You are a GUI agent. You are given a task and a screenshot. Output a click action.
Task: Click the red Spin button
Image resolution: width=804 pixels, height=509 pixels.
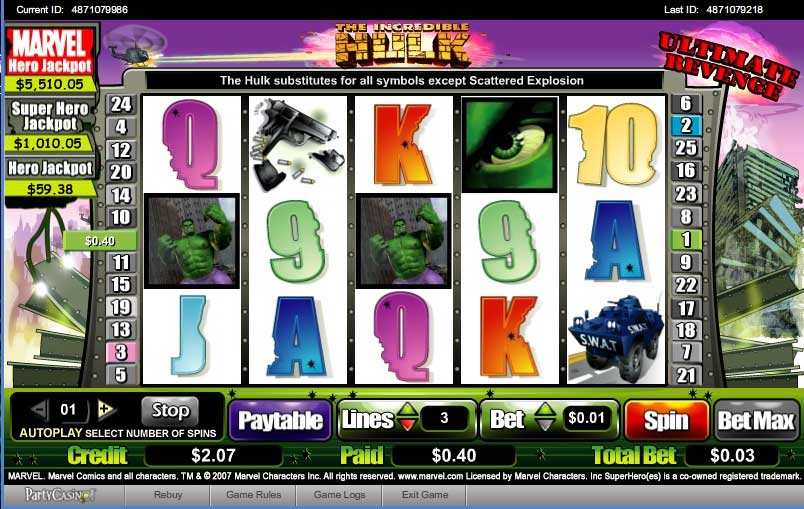click(666, 420)
